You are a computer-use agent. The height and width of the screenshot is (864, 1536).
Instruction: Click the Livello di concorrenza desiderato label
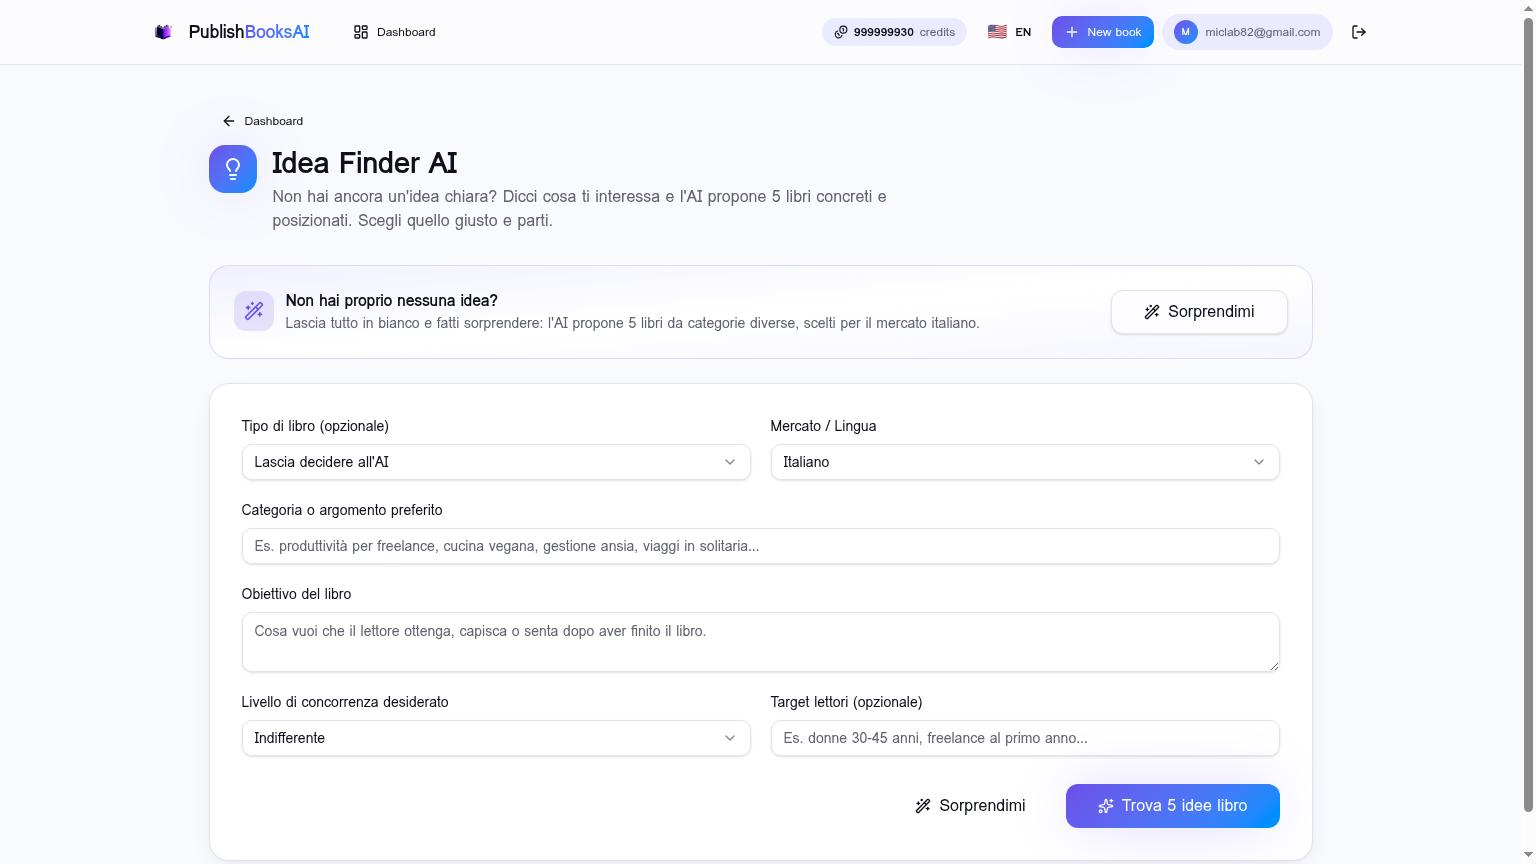(x=345, y=702)
